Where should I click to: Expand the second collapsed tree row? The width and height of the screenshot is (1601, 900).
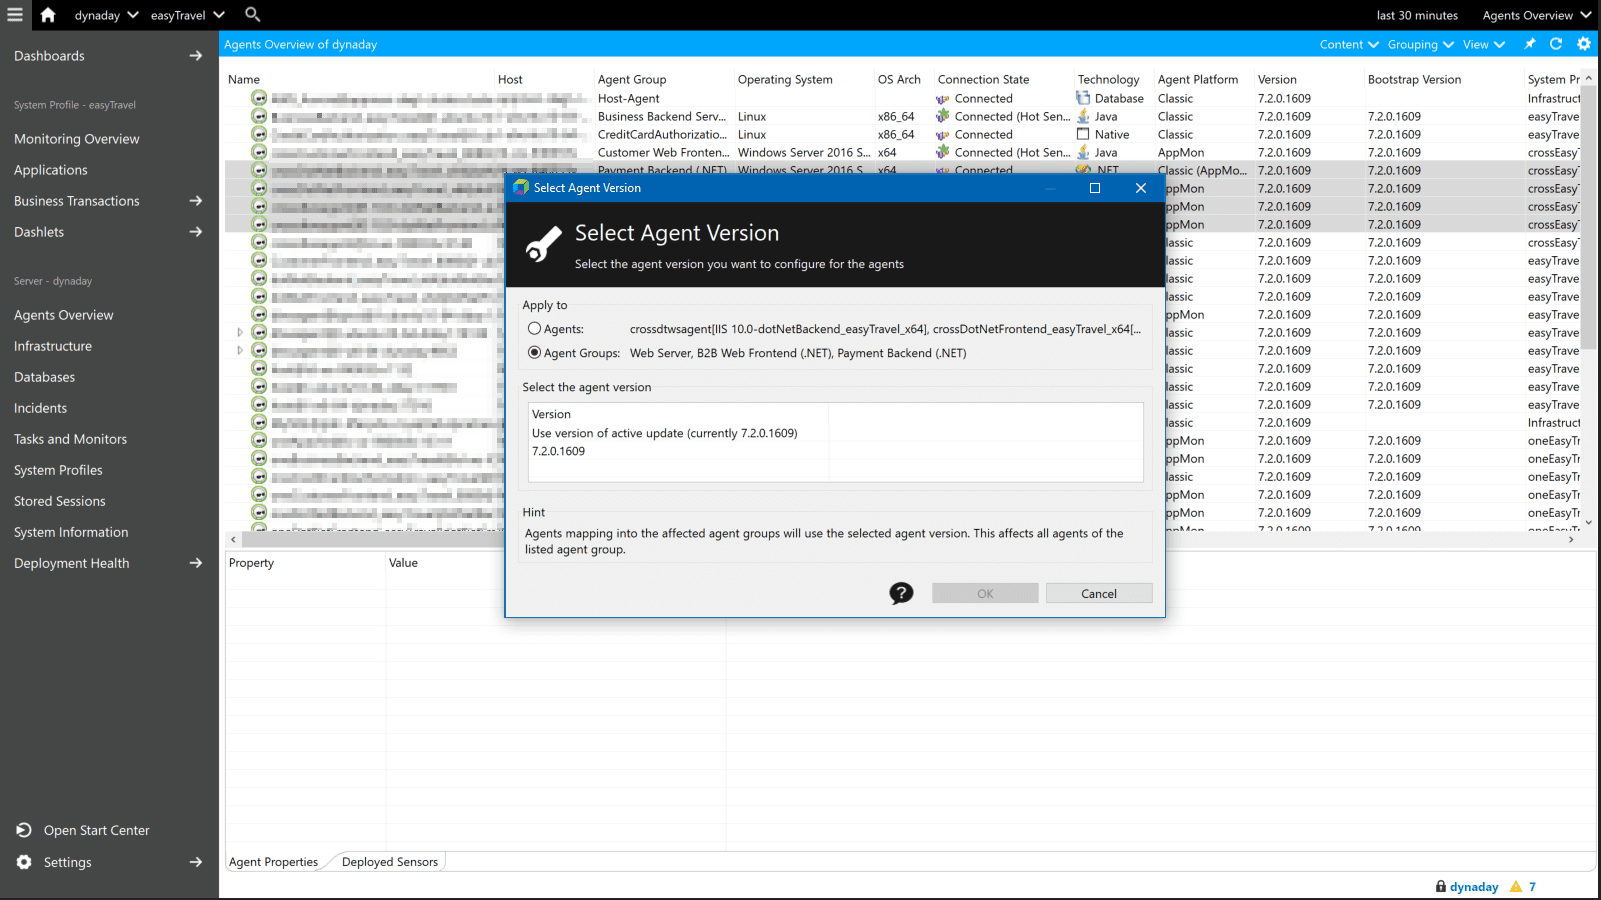tap(240, 350)
